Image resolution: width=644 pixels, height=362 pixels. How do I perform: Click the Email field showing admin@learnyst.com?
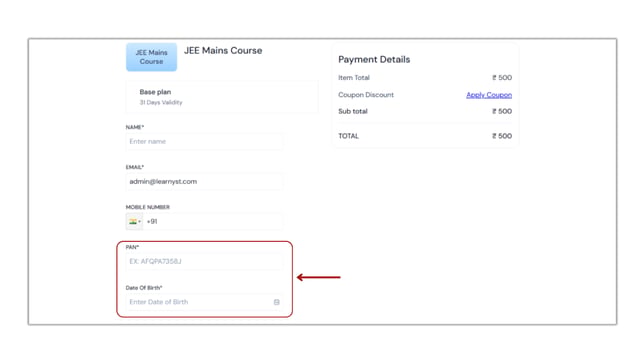point(204,181)
